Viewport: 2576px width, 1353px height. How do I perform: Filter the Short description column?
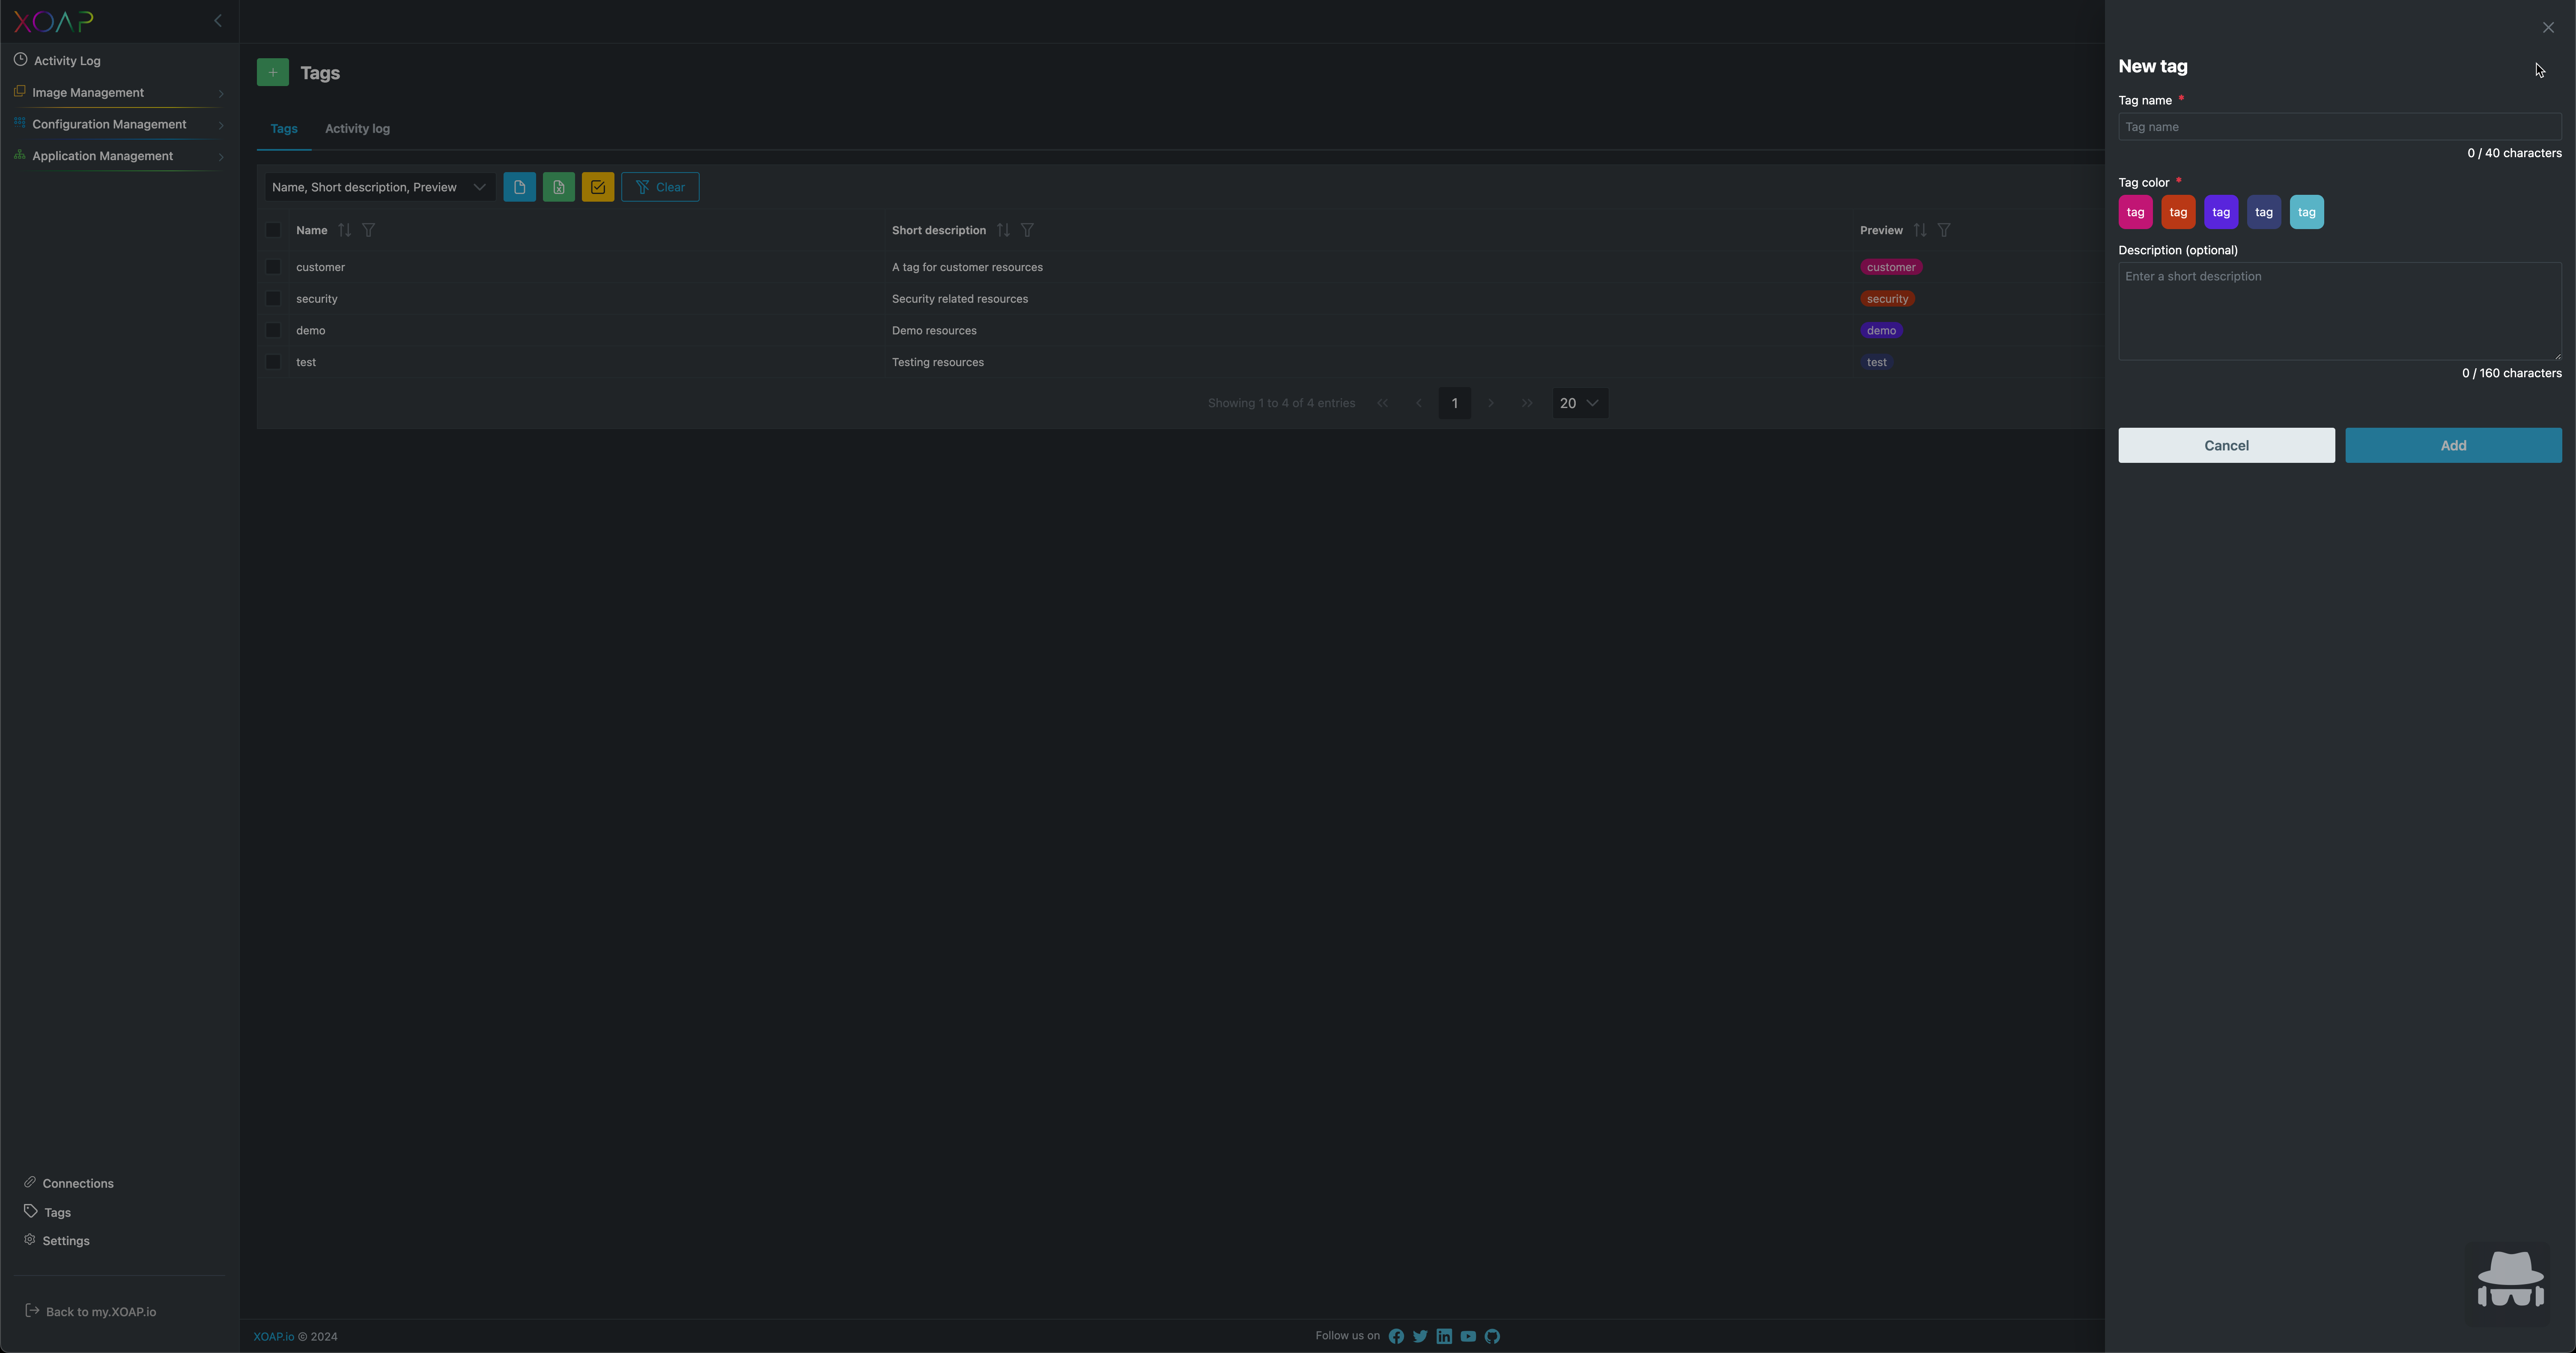(x=1027, y=230)
